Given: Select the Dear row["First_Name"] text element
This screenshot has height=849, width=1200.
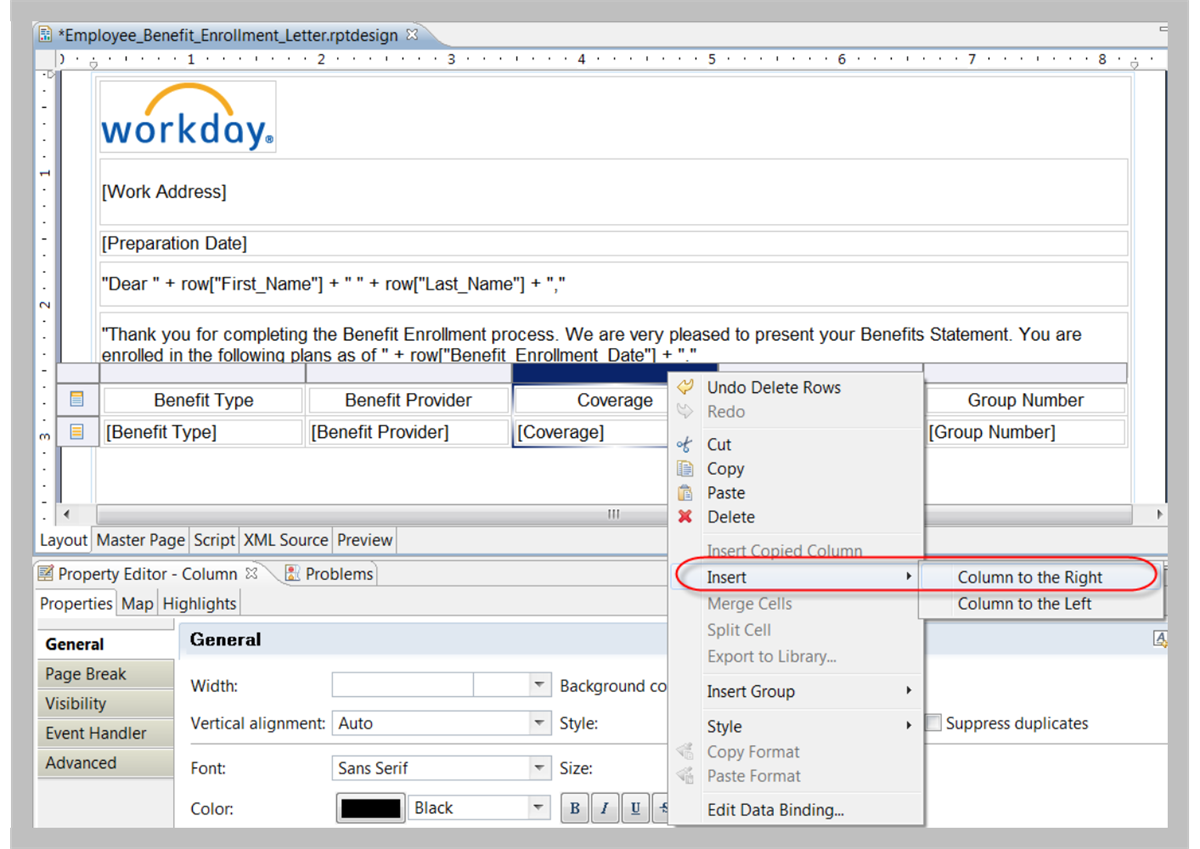Looking at the screenshot, I should (613, 284).
